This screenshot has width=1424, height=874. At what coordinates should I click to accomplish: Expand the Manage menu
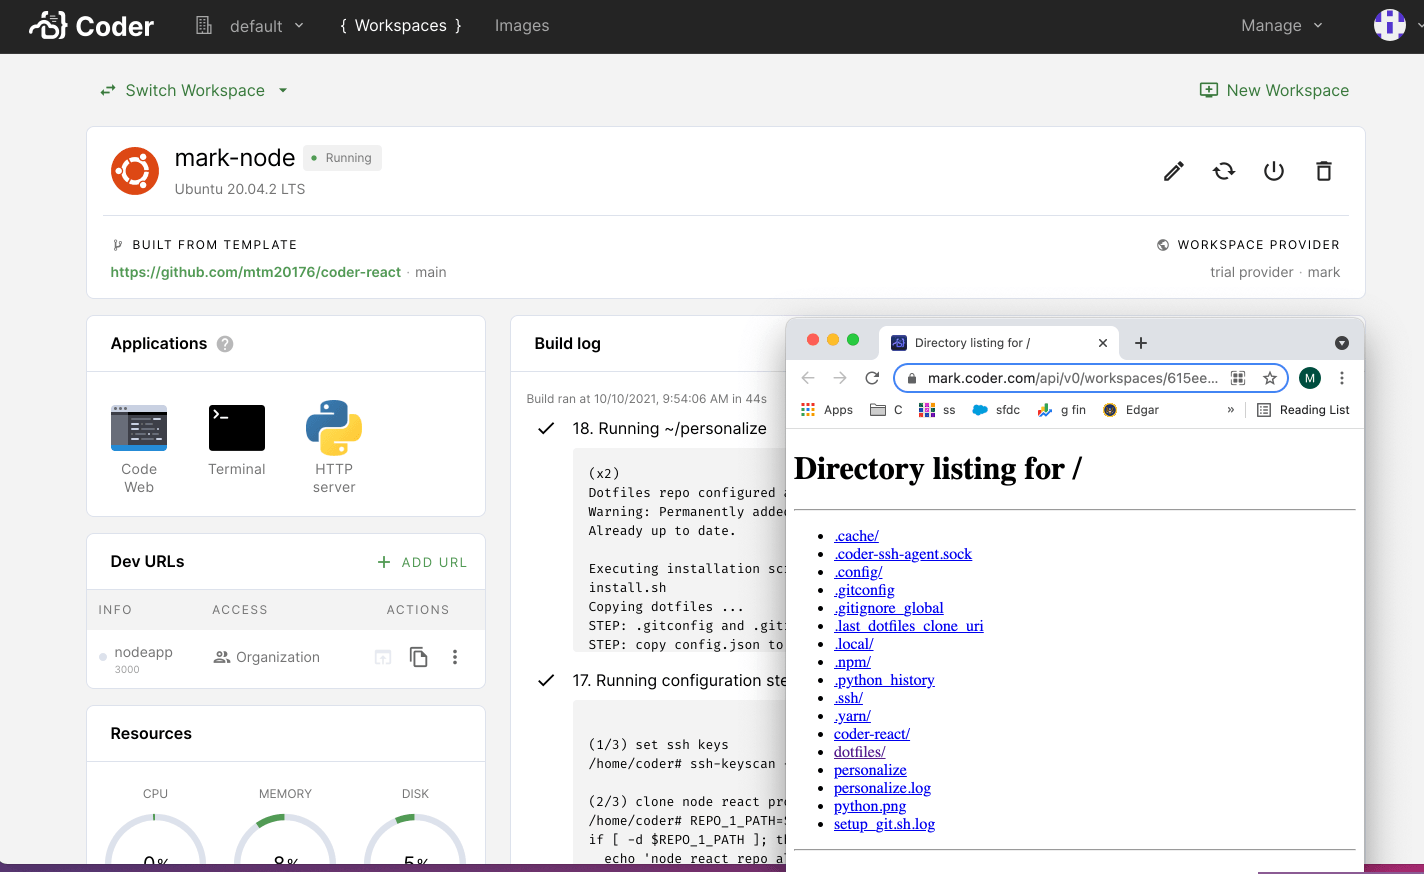pyautogui.click(x=1282, y=26)
